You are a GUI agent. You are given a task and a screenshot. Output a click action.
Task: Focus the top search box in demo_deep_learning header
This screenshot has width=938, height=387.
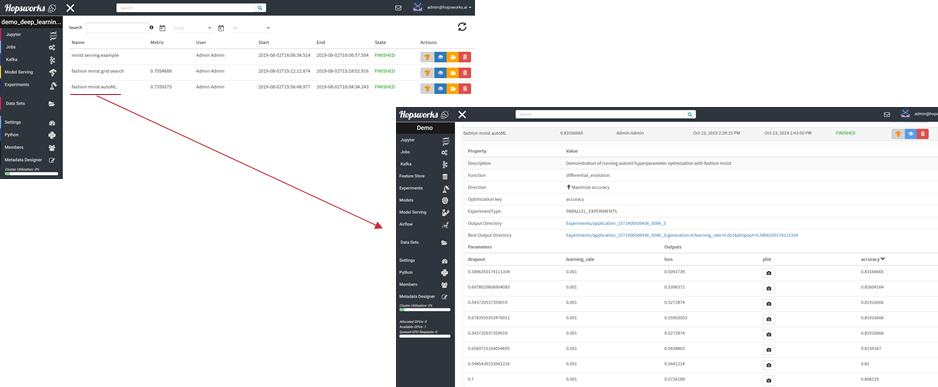tap(186, 8)
